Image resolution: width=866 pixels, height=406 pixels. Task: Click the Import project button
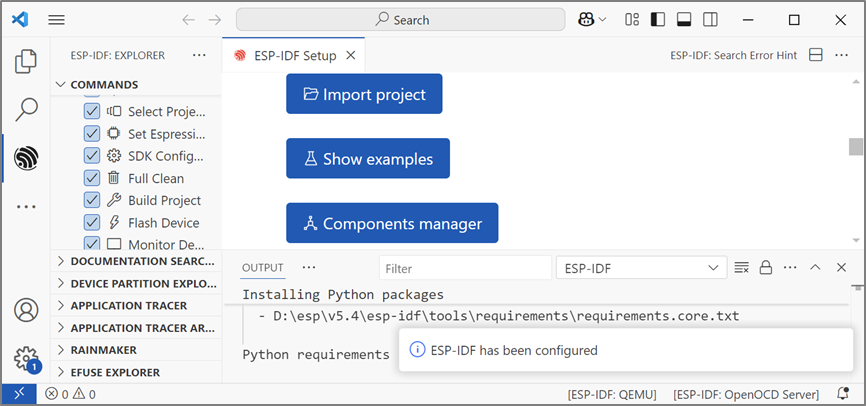(364, 94)
